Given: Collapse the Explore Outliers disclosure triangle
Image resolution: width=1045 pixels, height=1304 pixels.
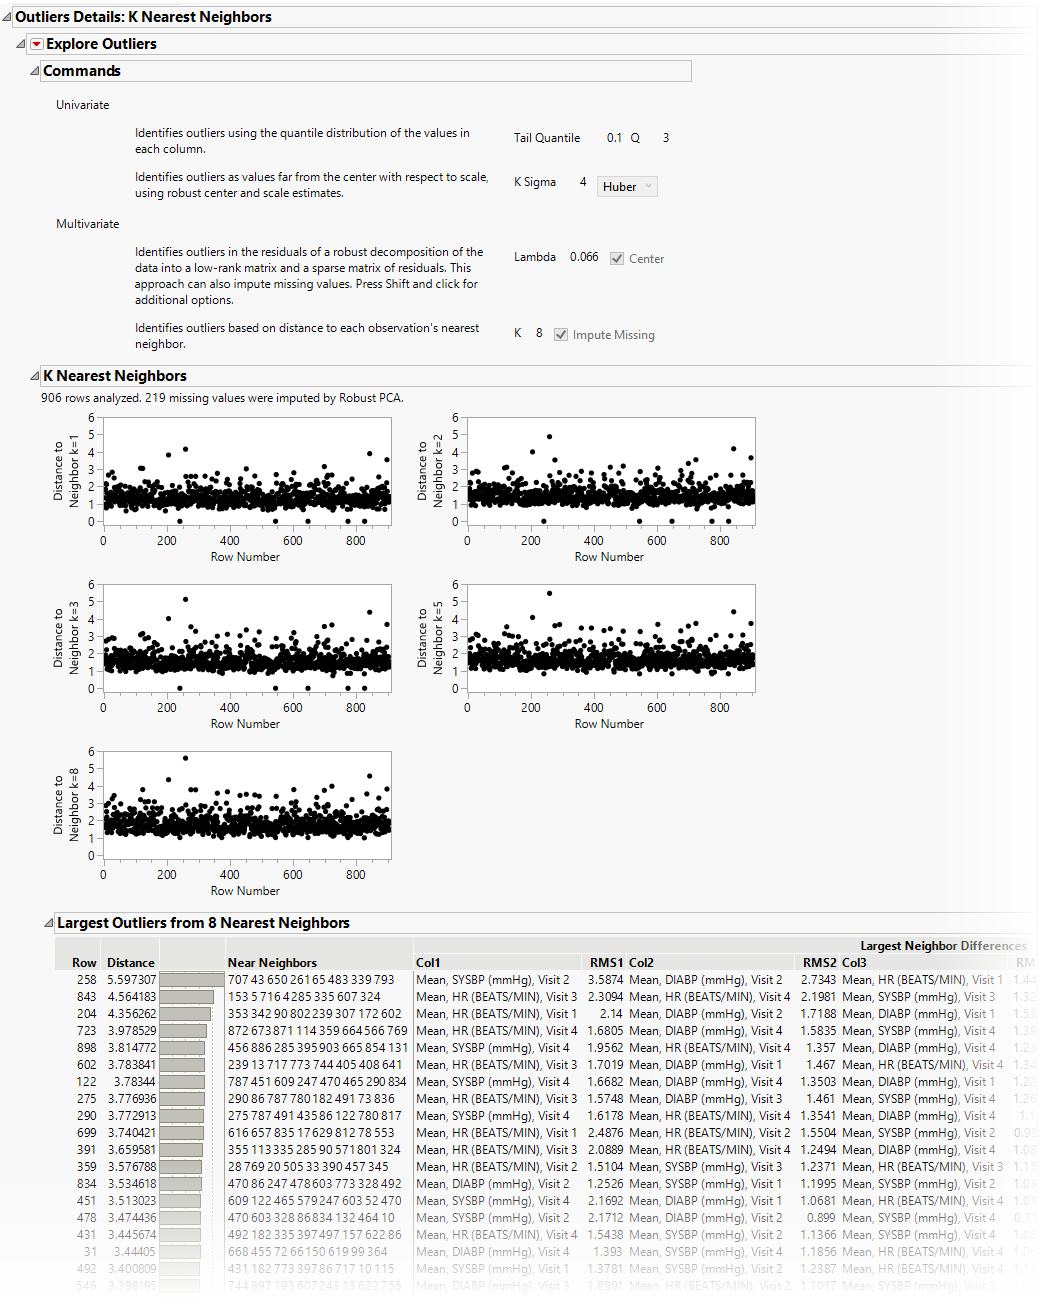Looking at the screenshot, I should tap(21, 44).
